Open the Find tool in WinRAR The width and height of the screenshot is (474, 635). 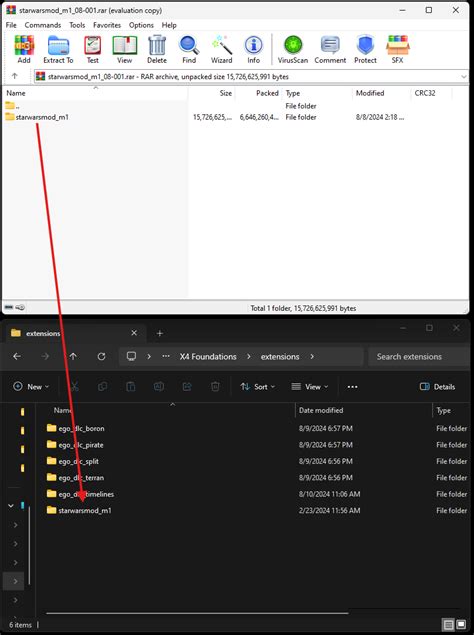pos(189,49)
